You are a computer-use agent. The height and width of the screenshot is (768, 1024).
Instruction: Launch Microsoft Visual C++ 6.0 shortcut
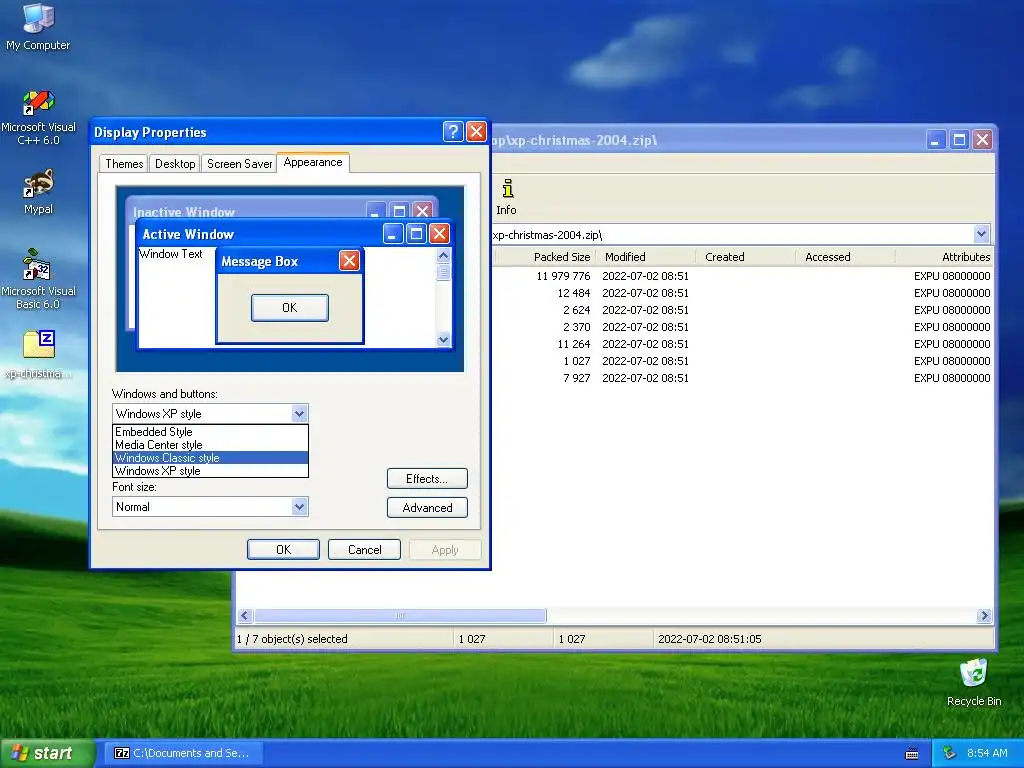click(x=38, y=118)
